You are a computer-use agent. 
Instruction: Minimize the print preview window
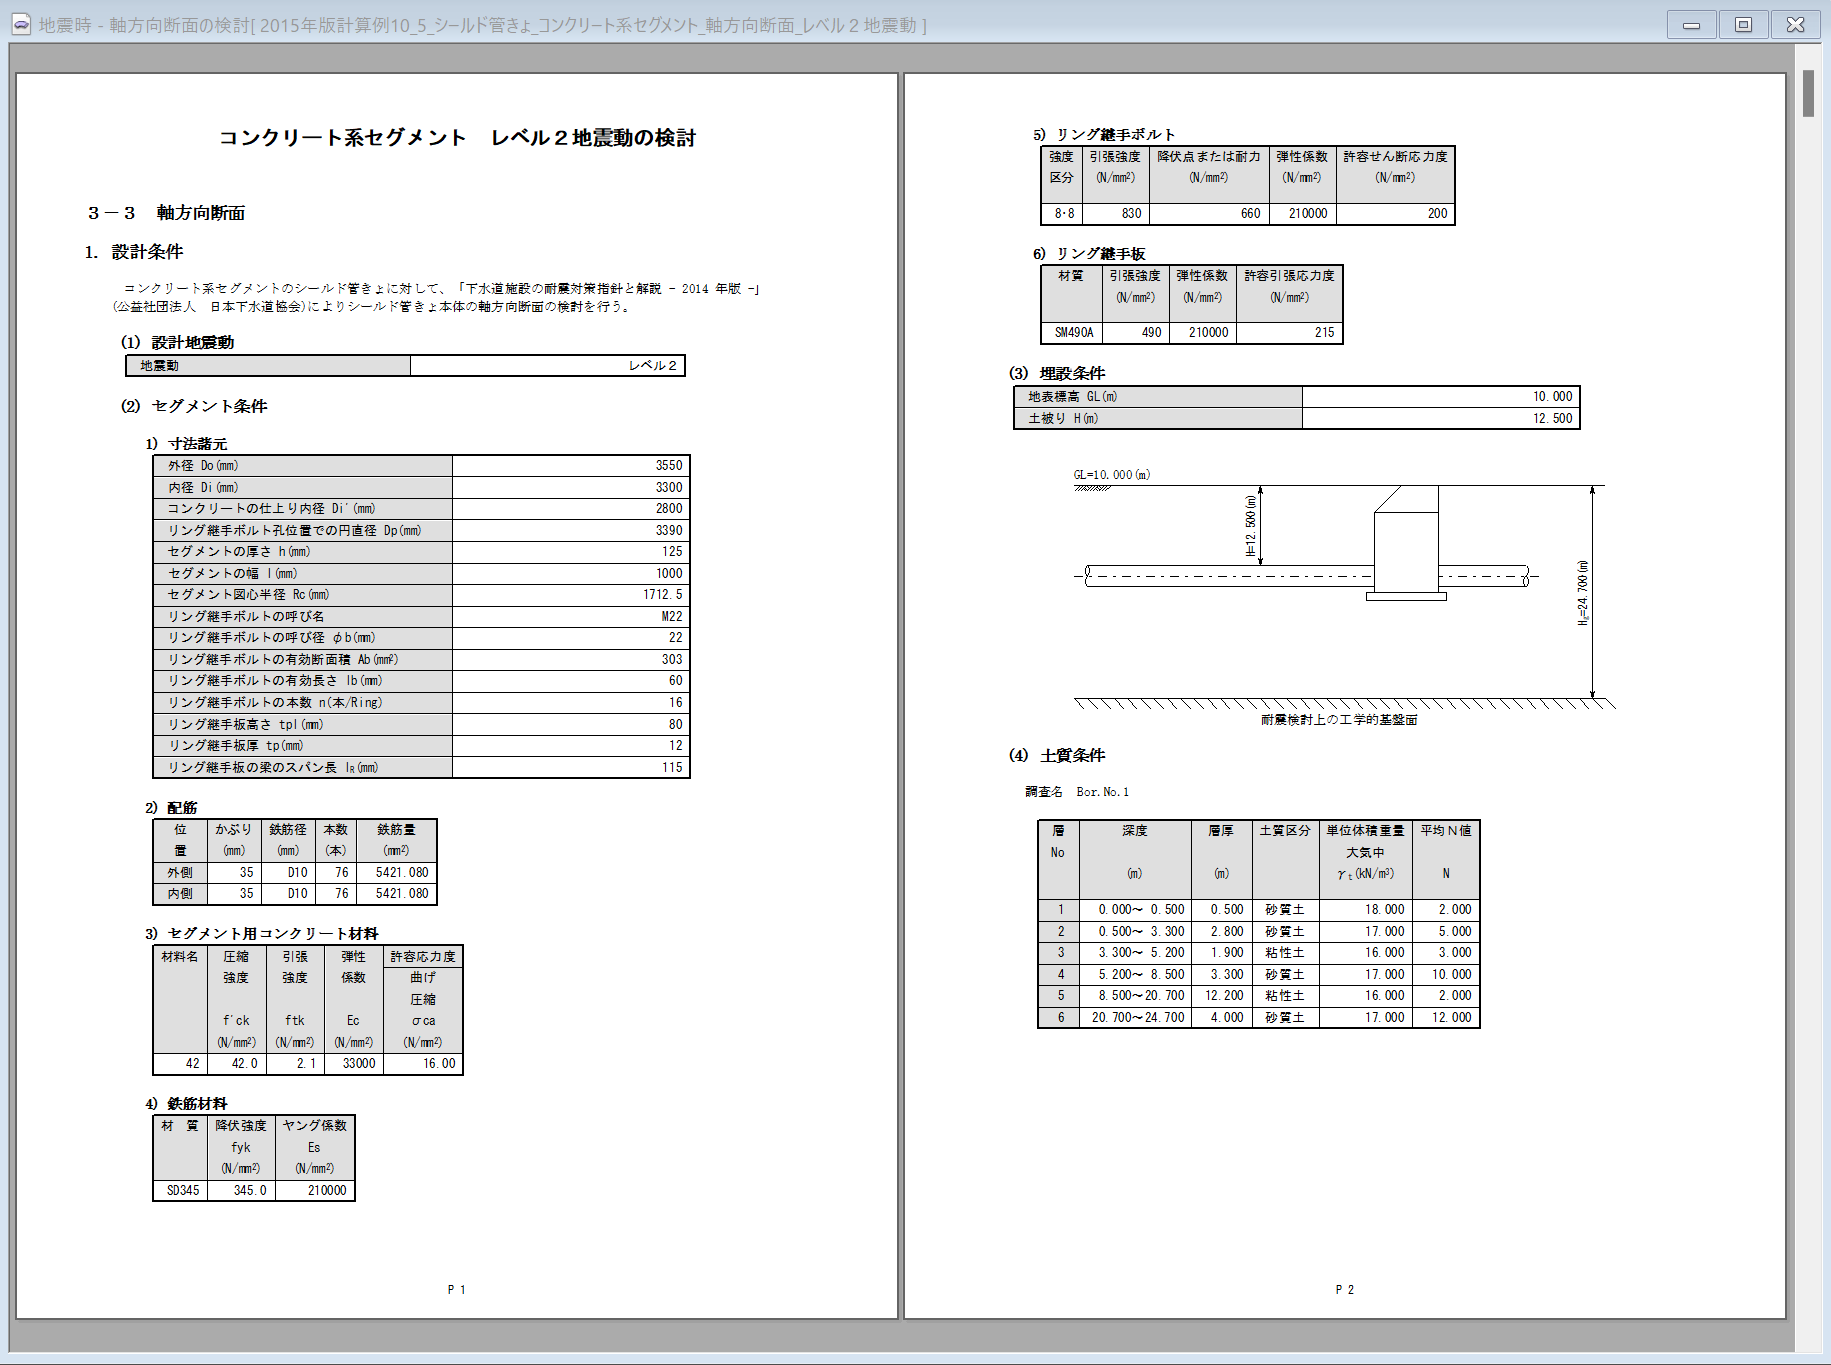(x=1691, y=25)
